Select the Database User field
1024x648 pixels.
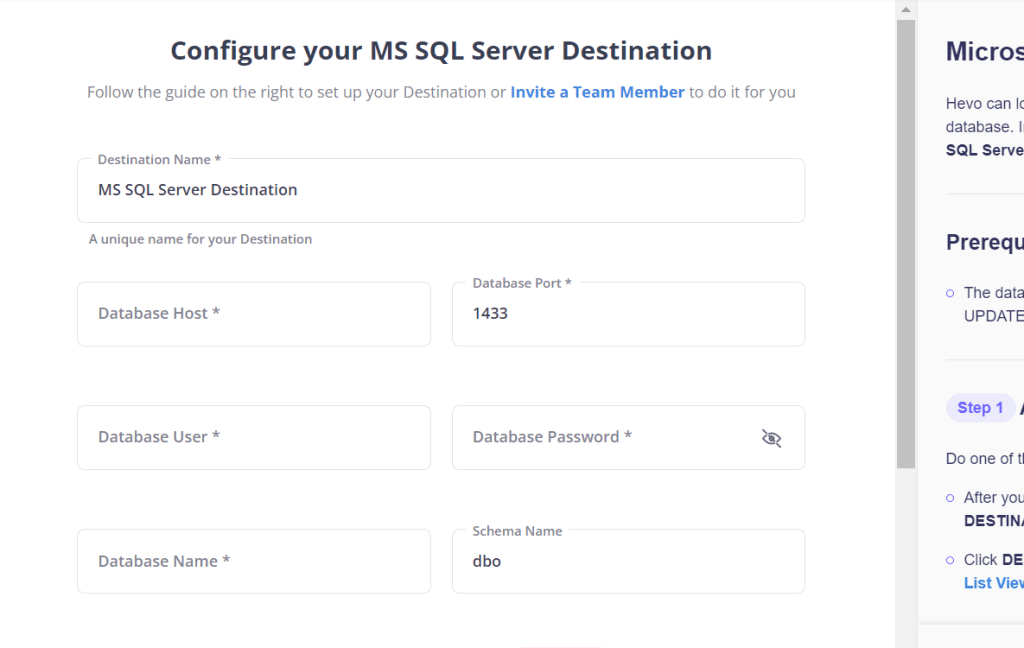[254, 437]
